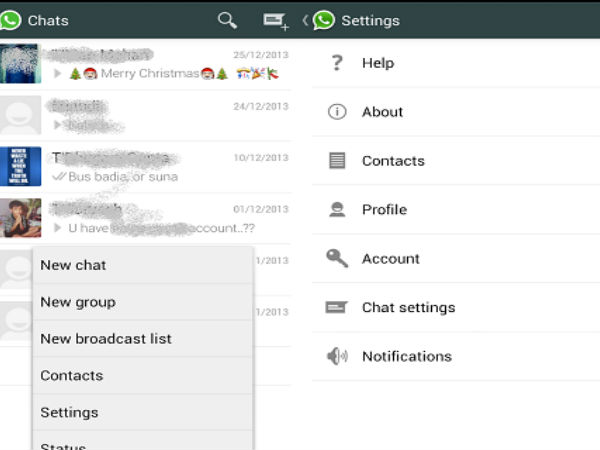Tap the new chat compose icon
This screenshot has width=600, height=450.
tap(273, 20)
